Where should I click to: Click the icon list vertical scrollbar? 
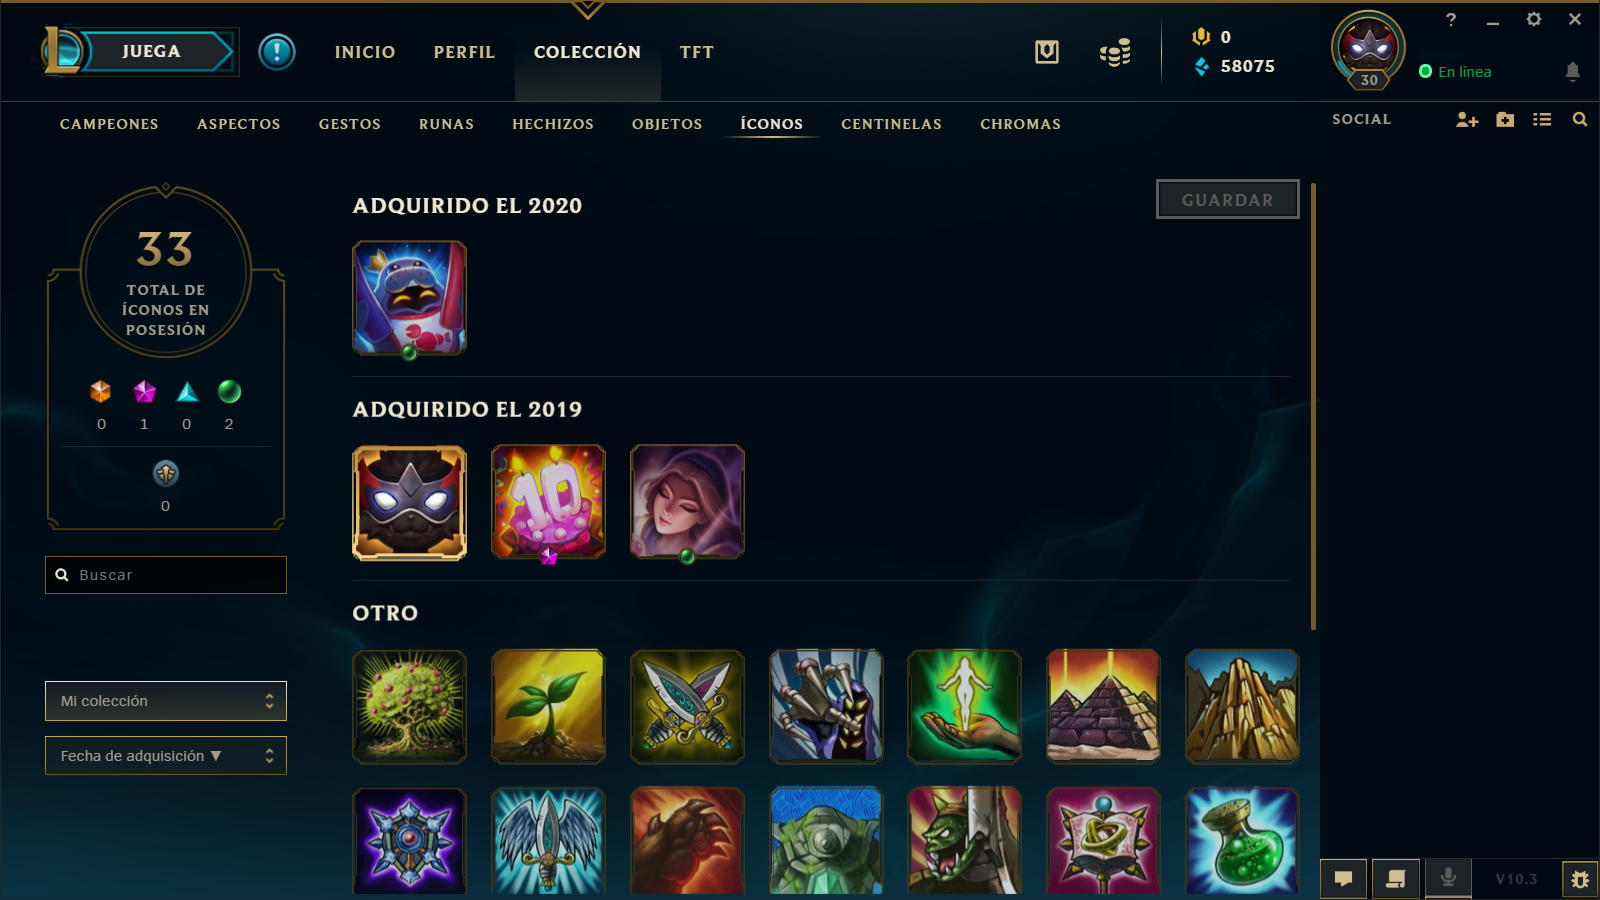1313,406
